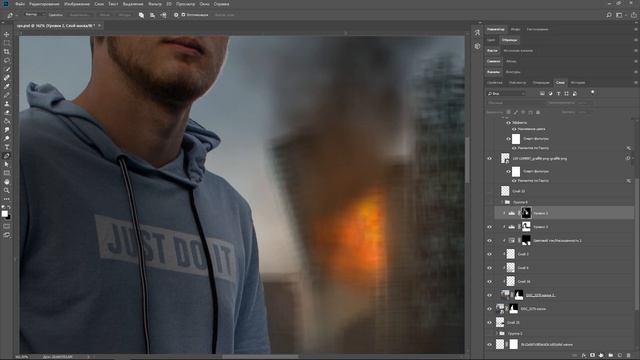Open path arrangement icon in options bar
Image resolution: width=640 pixels, height=360 pixels.
pos(163,15)
